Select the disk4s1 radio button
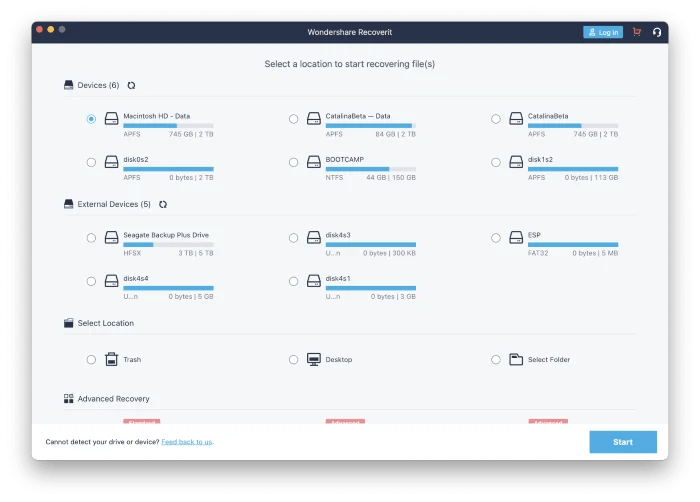Image resolution: width=700 pixels, height=502 pixels. click(293, 281)
